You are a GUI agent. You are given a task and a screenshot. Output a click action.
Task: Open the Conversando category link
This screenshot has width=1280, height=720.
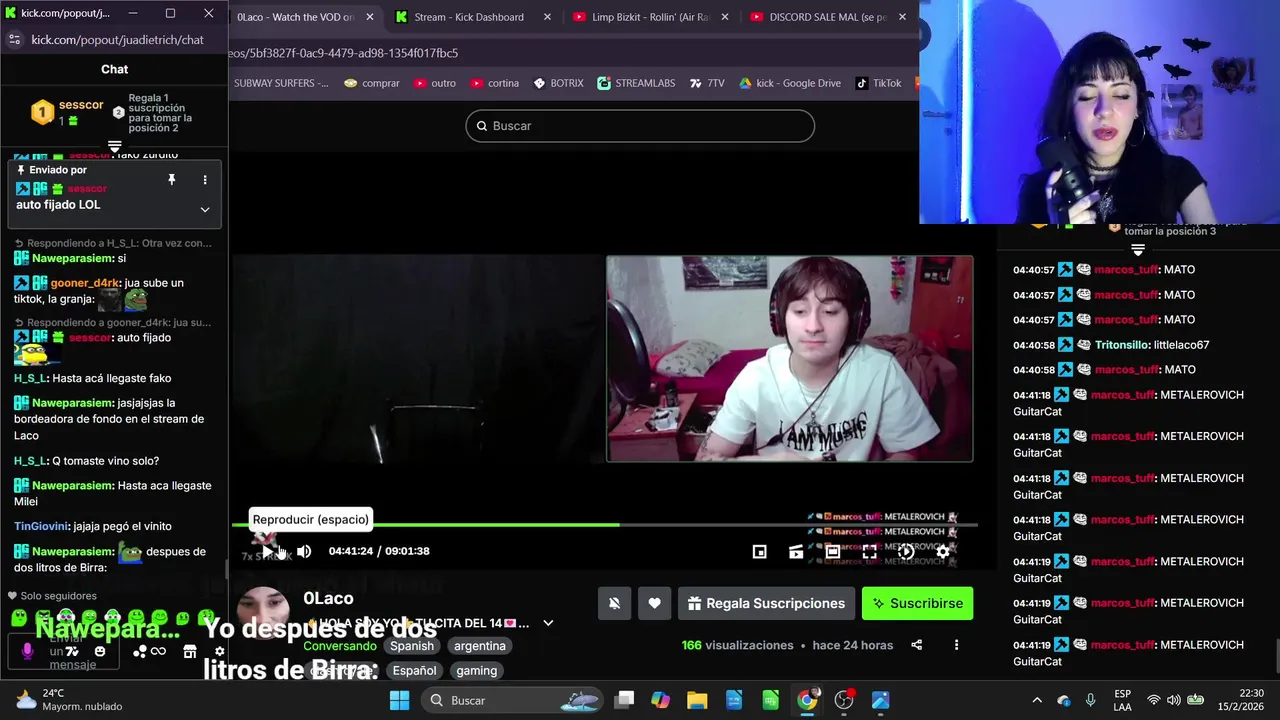(x=340, y=646)
